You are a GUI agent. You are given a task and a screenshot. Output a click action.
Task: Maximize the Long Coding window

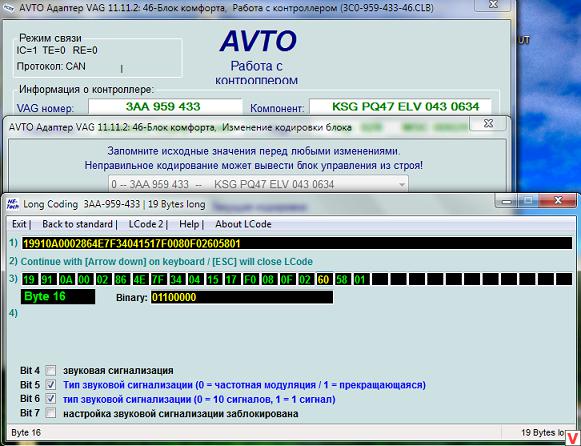528,201
